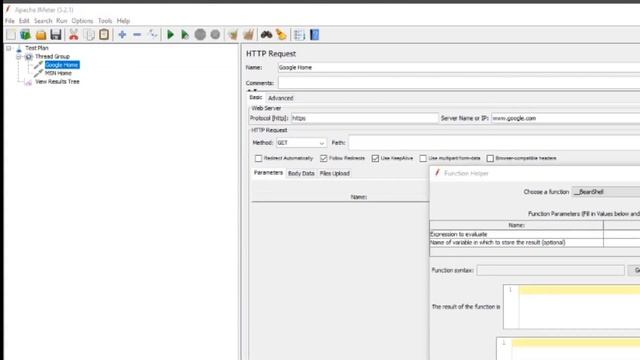Screen dimensions: 640x360
Task: Open the Run menu
Action: (x=62, y=21)
